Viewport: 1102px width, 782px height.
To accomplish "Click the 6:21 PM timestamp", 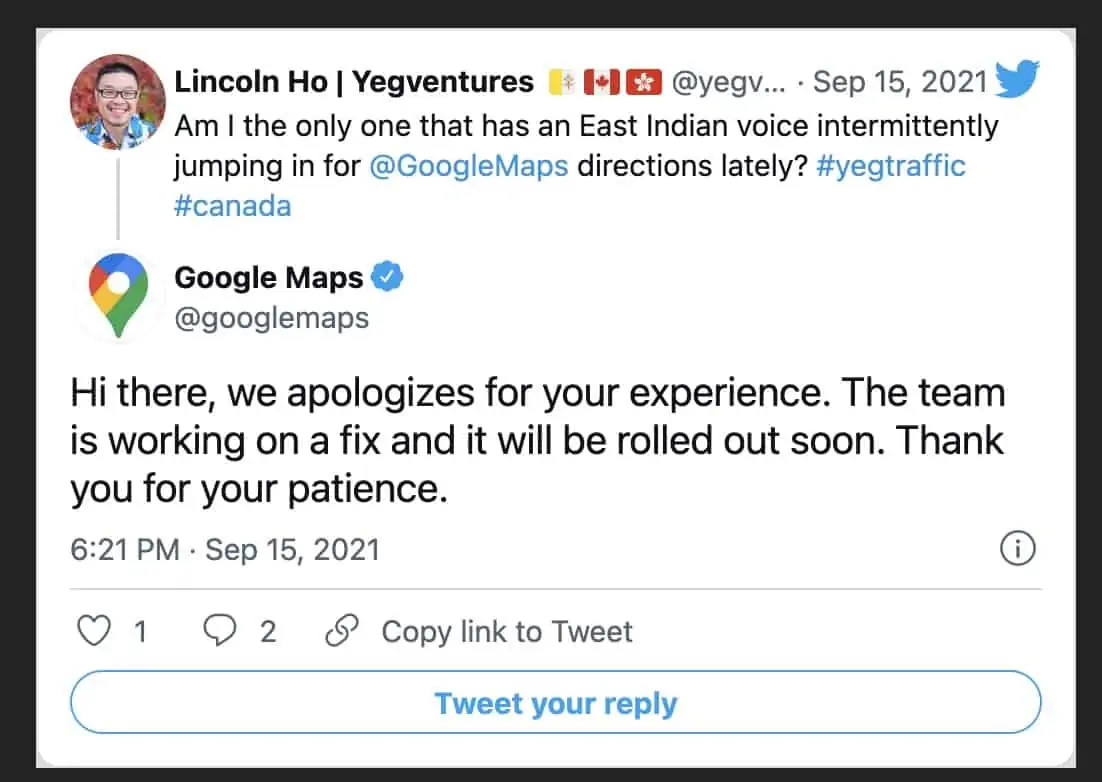I will click(x=124, y=550).
